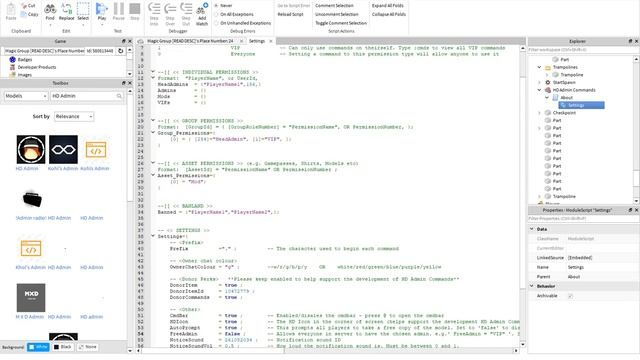Click the Add Watch debugger icon
The height and width of the screenshot is (360, 640).
202,13
